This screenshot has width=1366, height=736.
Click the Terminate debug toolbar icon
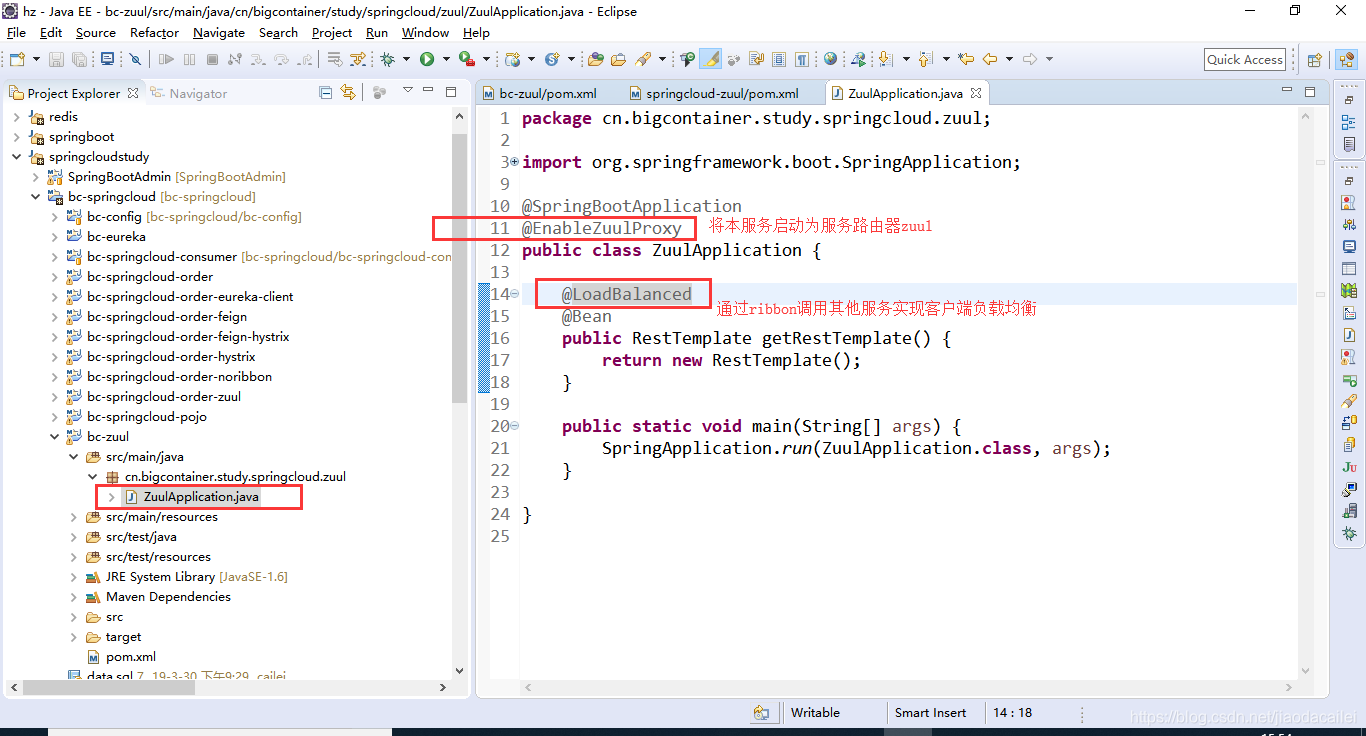tap(212, 59)
